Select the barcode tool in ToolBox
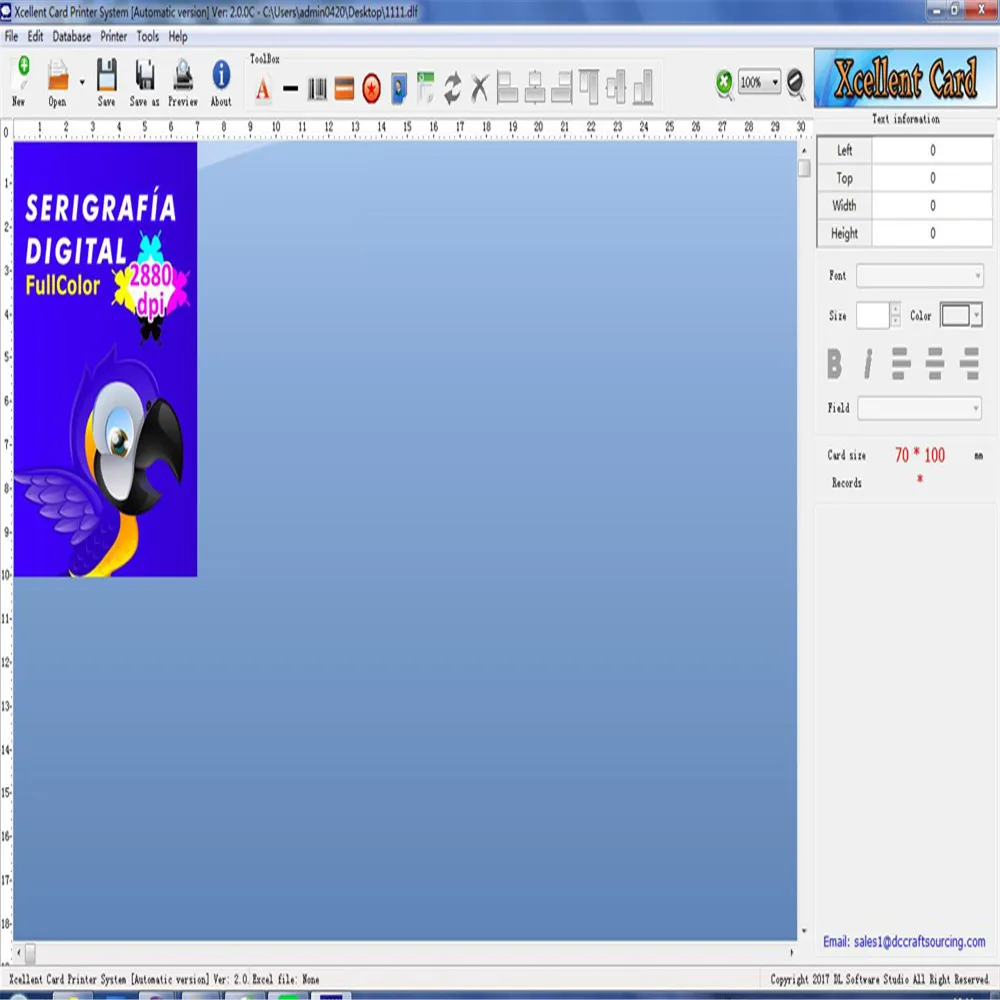This screenshot has width=1000, height=1000. click(x=317, y=89)
